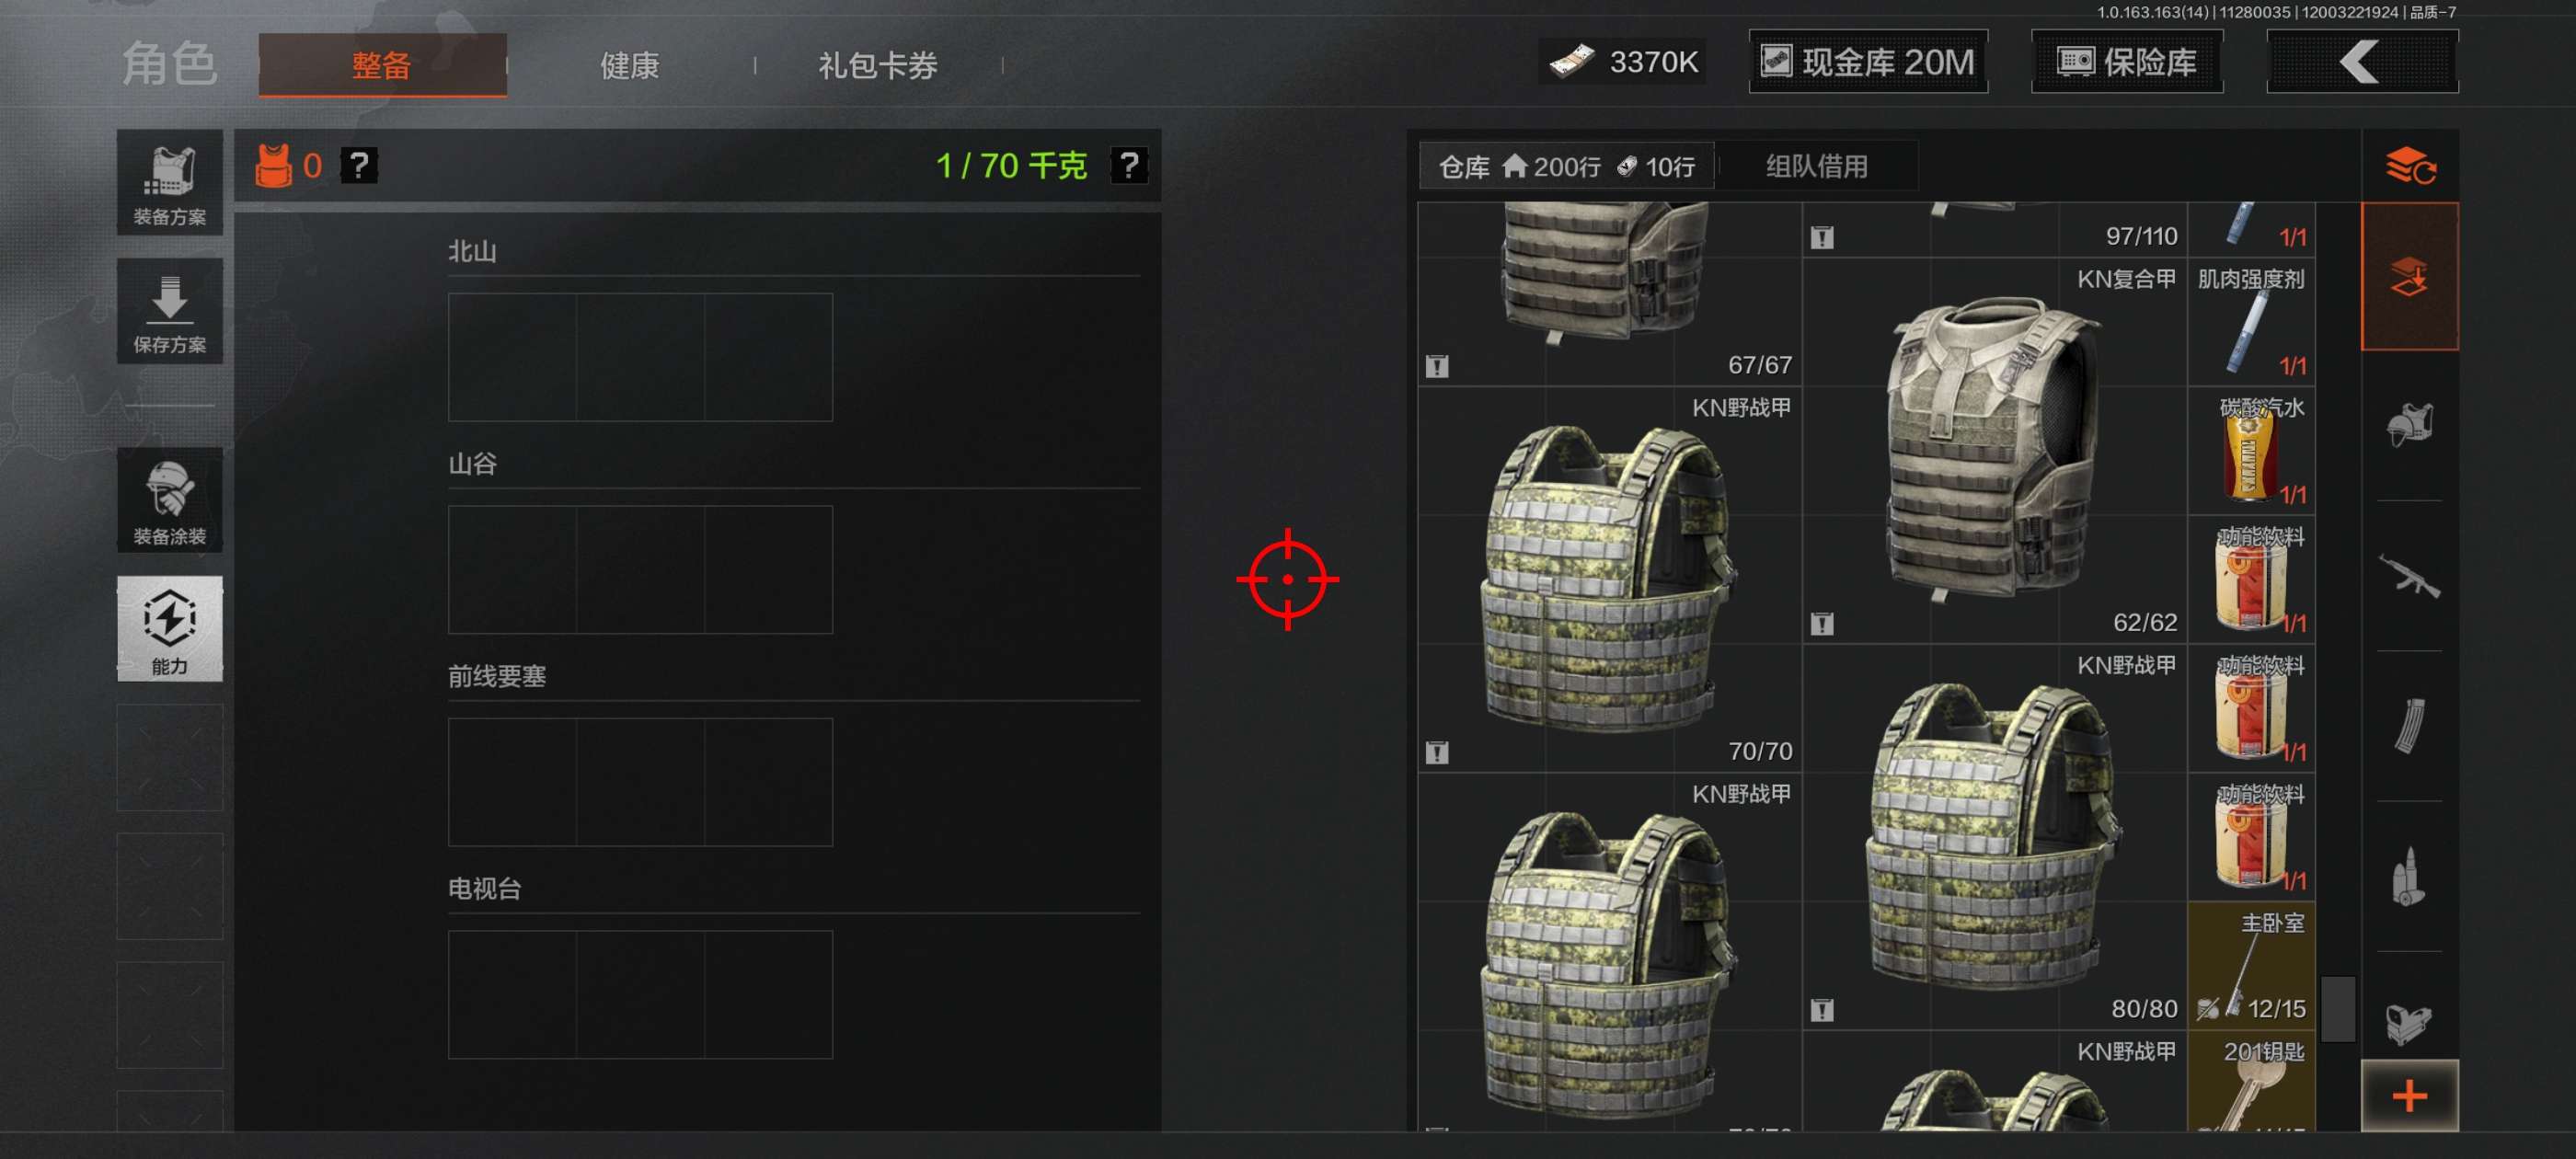
Task: Click the warehouse auto-sort icon at top right
Action: coord(2409,166)
